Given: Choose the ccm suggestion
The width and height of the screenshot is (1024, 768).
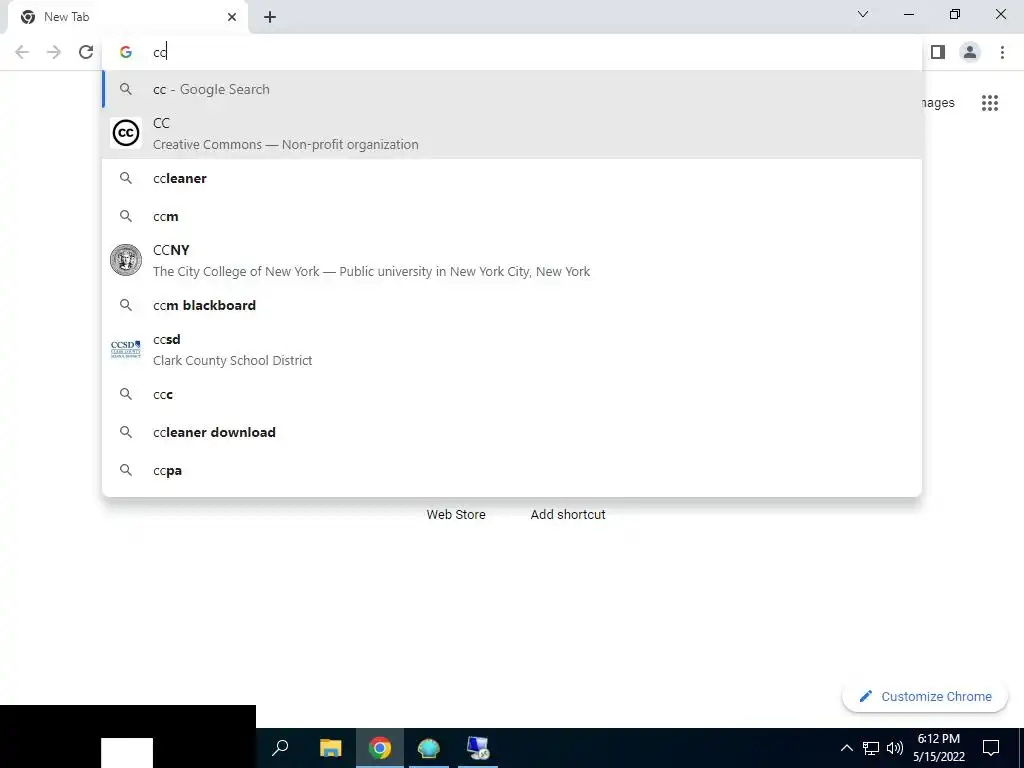Looking at the screenshot, I should 512,216.
